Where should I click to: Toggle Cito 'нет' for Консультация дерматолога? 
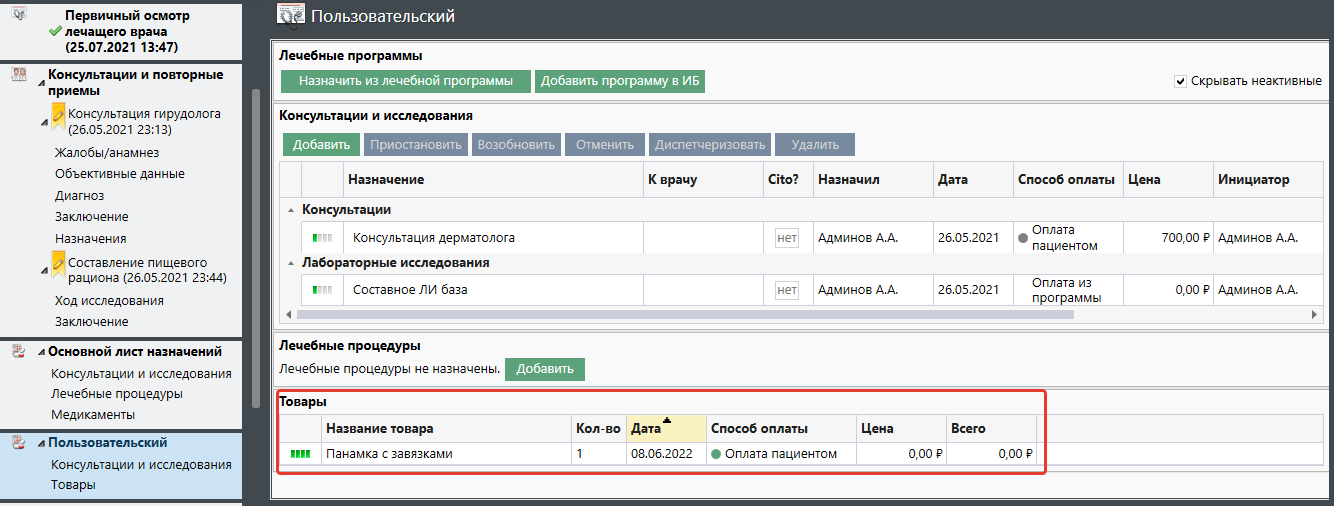click(x=787, y=238)
